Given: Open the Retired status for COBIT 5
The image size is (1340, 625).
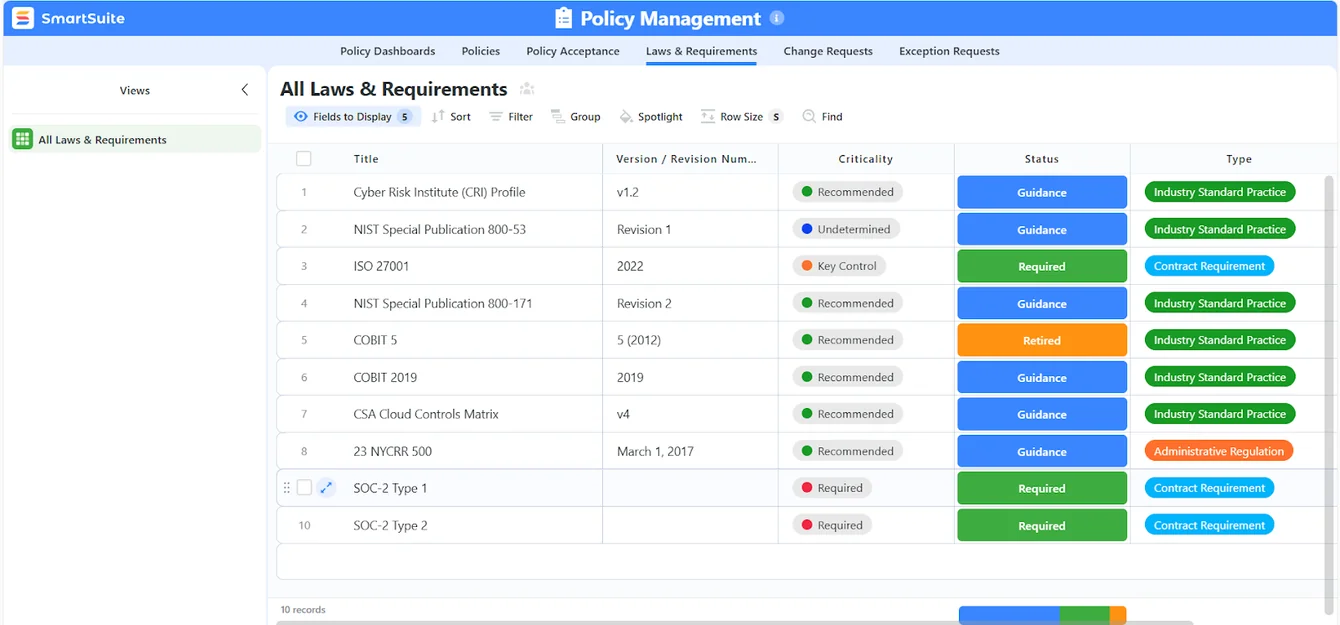Looking at the screenshot, I should click(x=1042, y=341).
